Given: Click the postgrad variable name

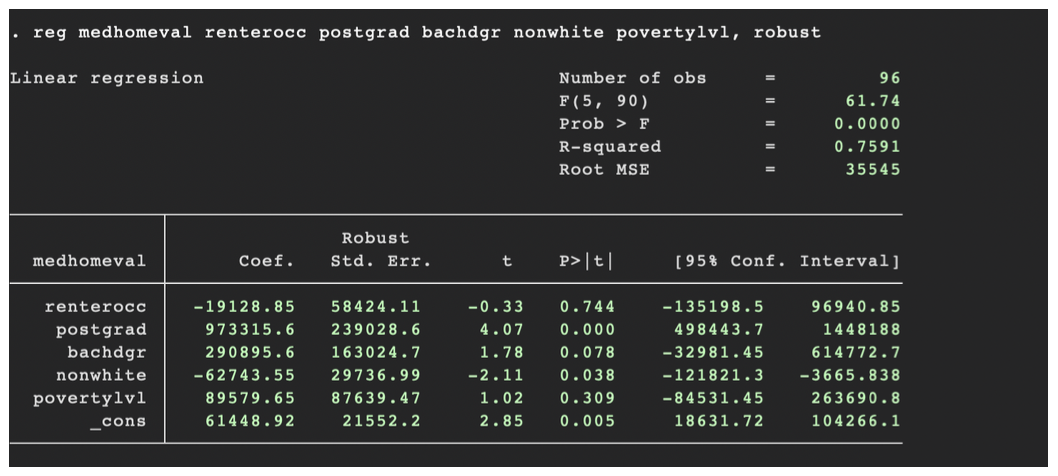Looking at the screenshot, I should coord(101,329).
